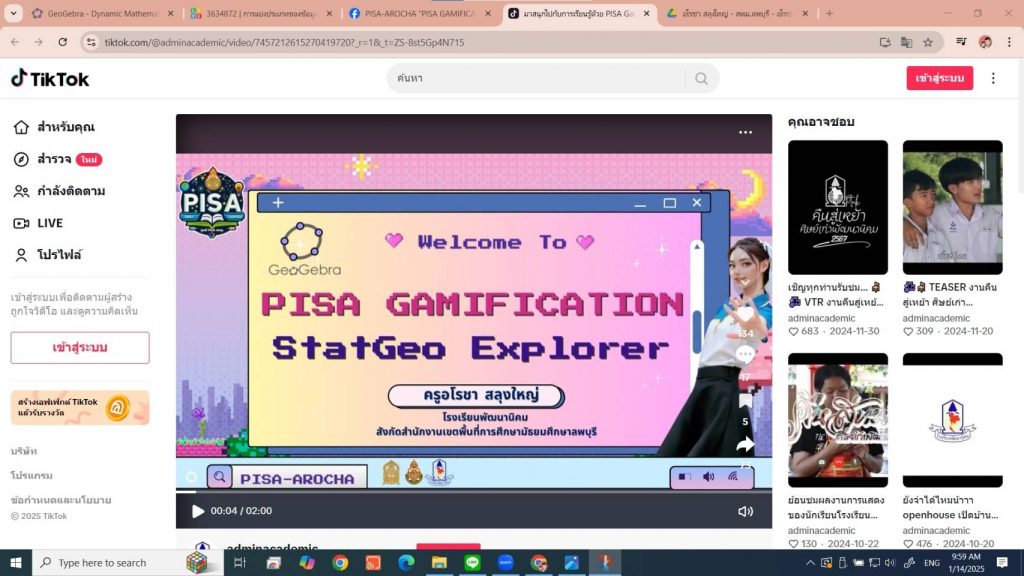This screenshot has width=1024, height=576.
Task: Open the สำหรับคุณ home feed
Action: [54, 127]
